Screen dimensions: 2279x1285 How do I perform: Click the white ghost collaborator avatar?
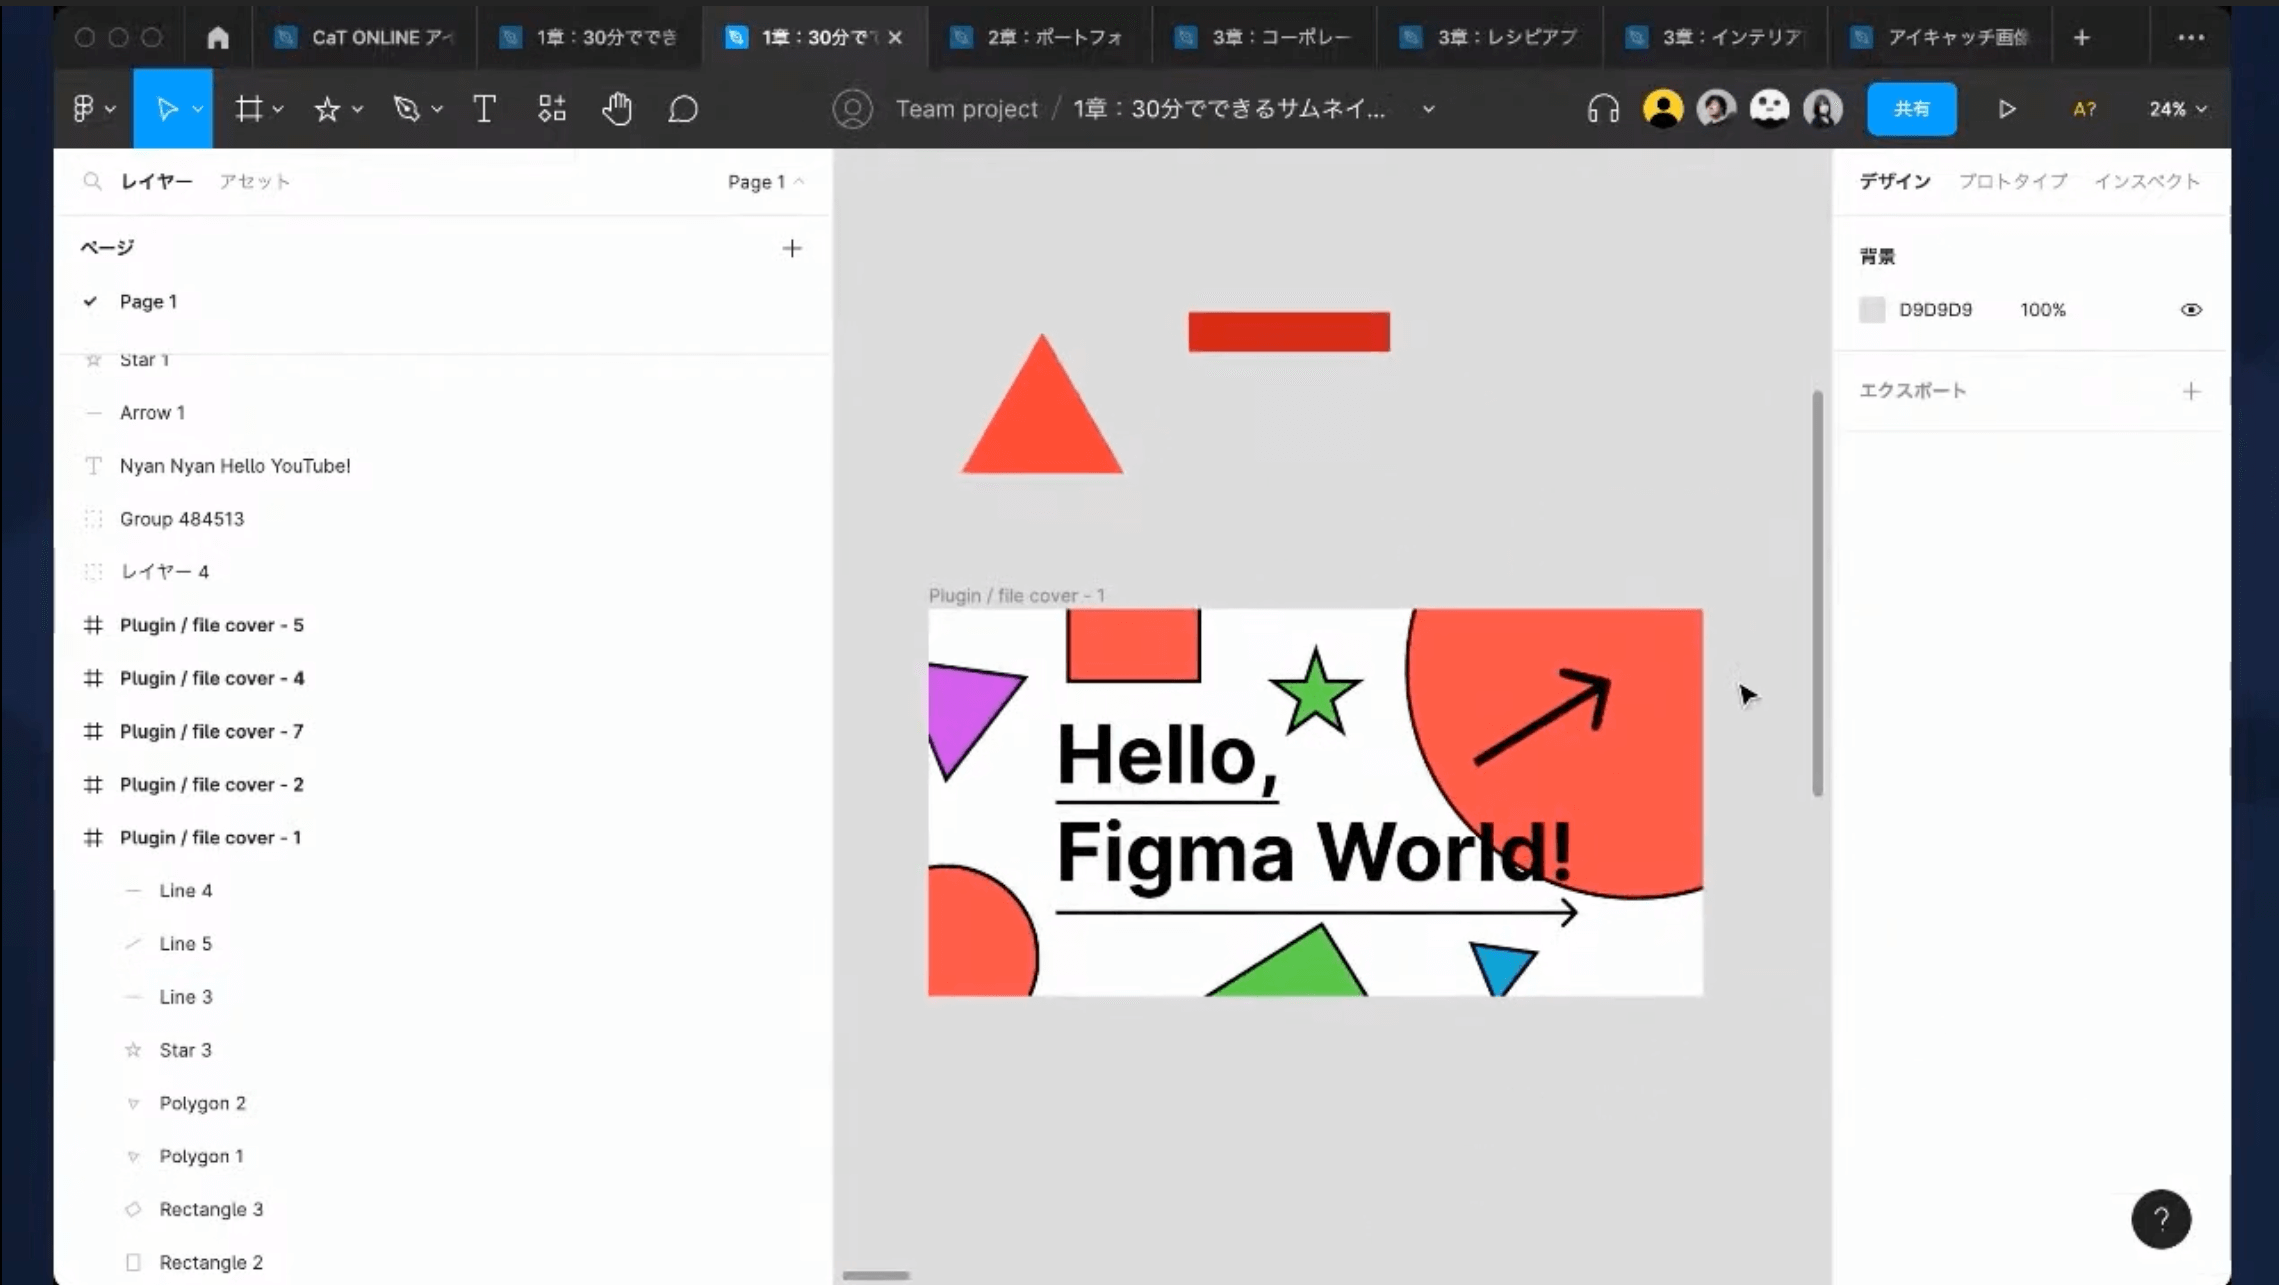click(1769, 108)
